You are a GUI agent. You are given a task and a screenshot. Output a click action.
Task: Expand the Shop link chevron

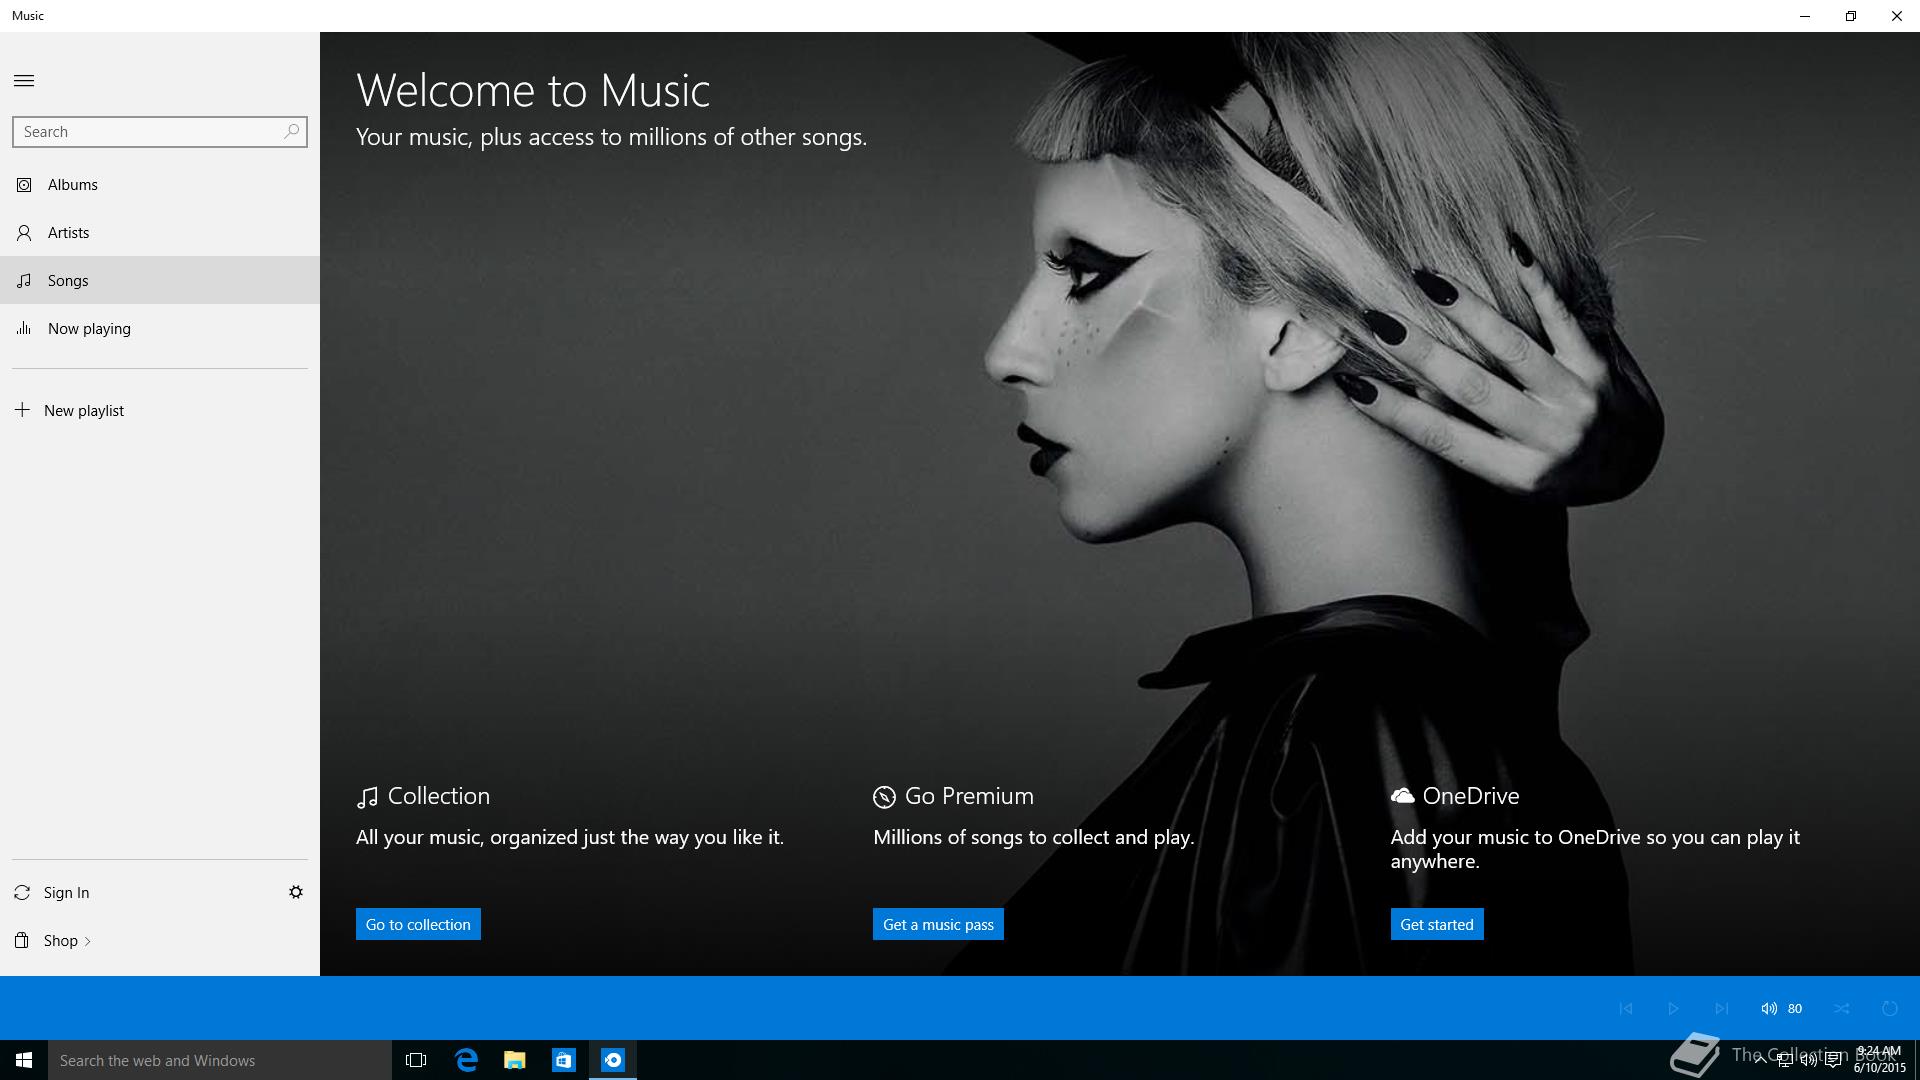(x=88, y=941)
